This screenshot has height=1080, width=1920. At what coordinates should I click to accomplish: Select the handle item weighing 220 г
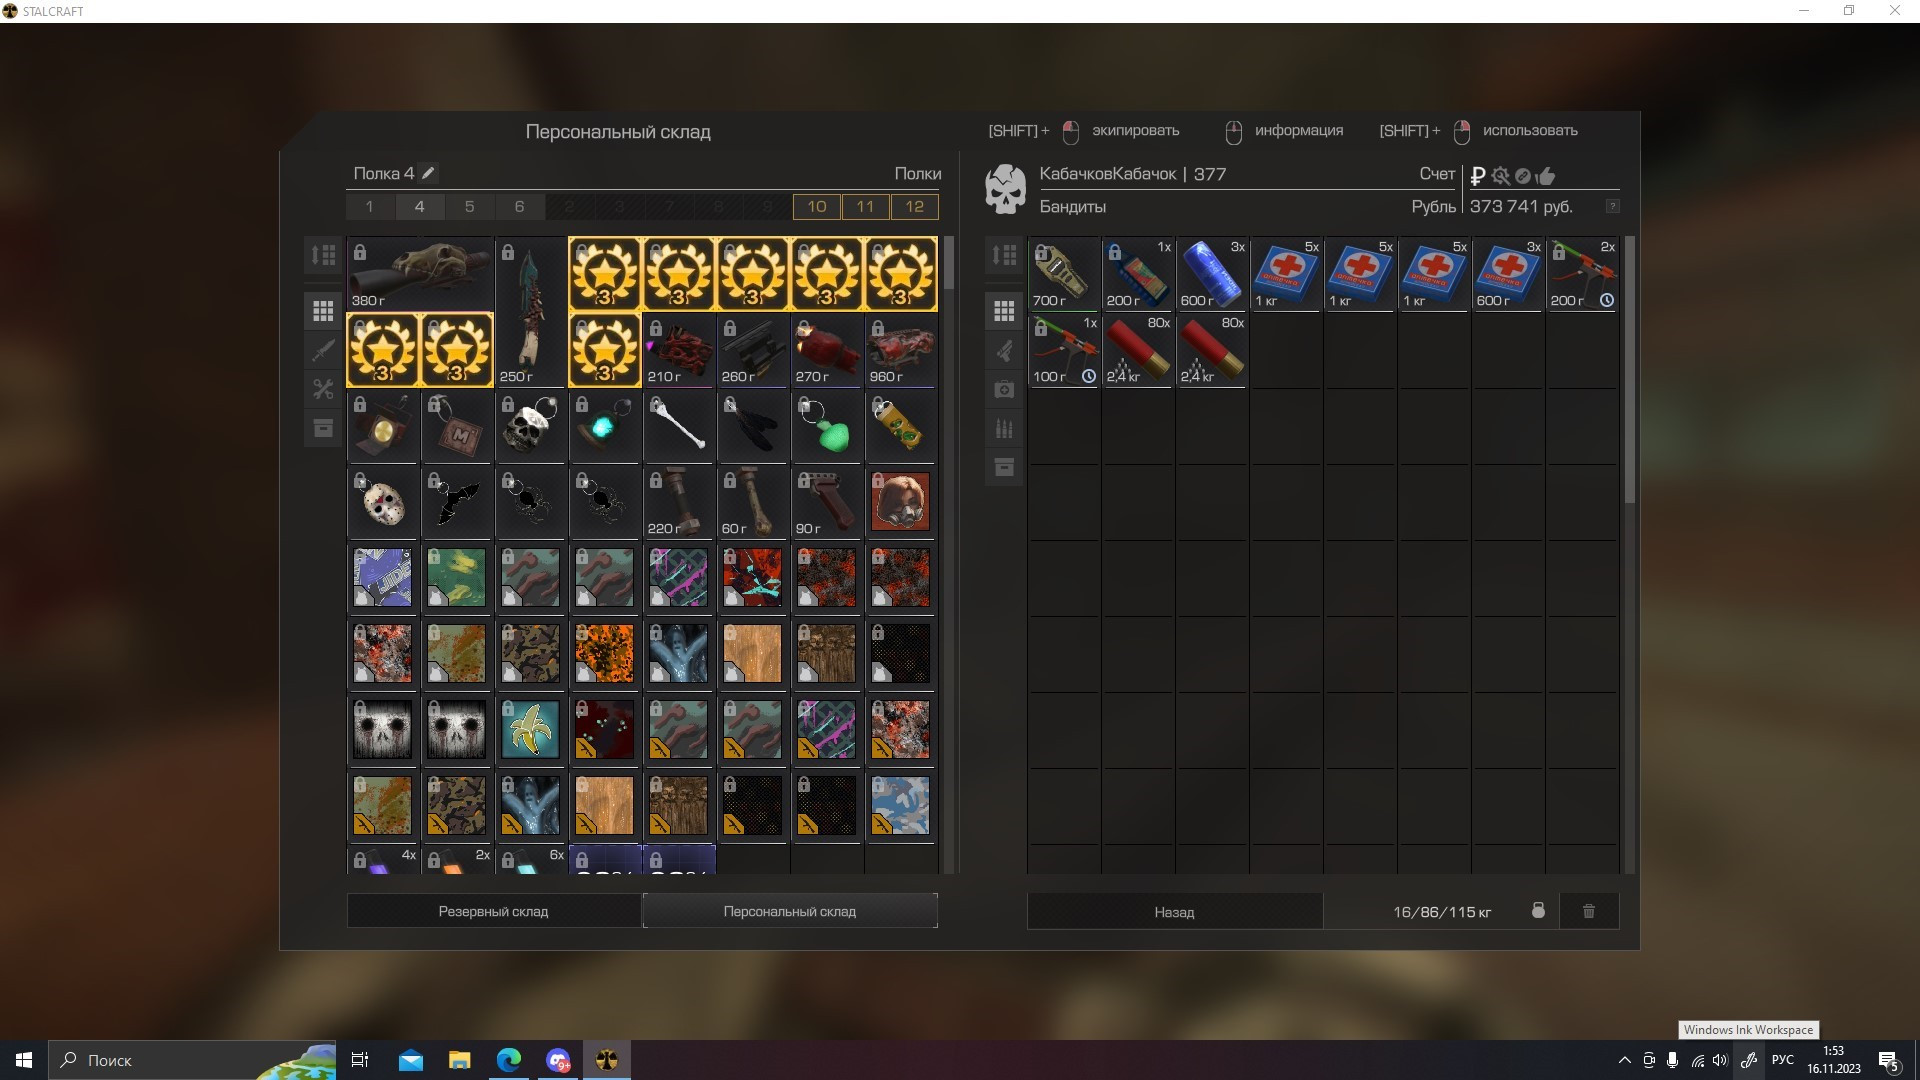[x=679, y=502]
